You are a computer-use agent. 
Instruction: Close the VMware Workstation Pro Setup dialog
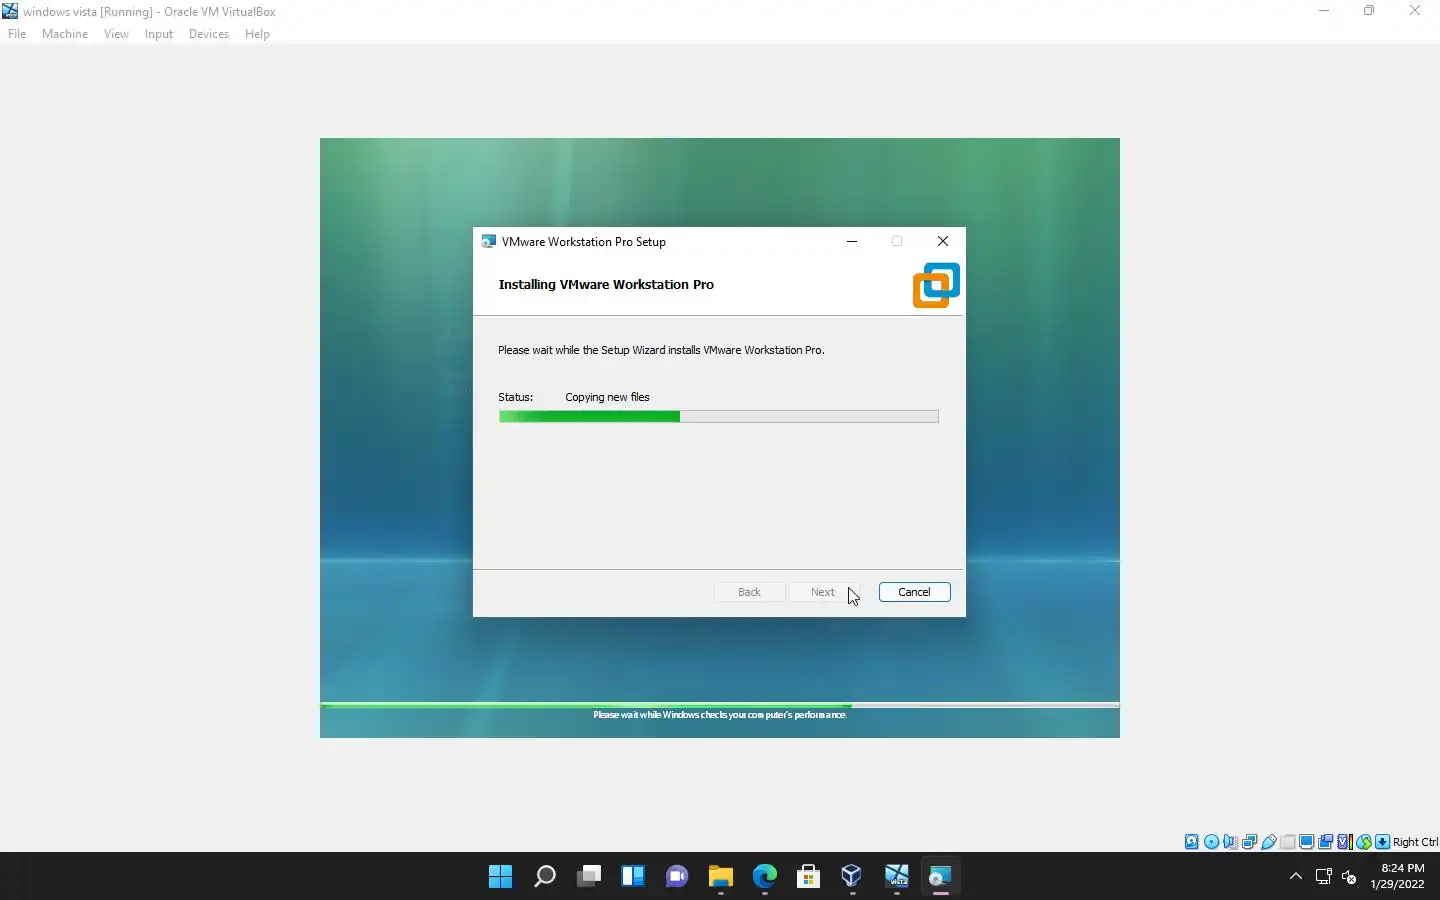click(x=942, y=241)
